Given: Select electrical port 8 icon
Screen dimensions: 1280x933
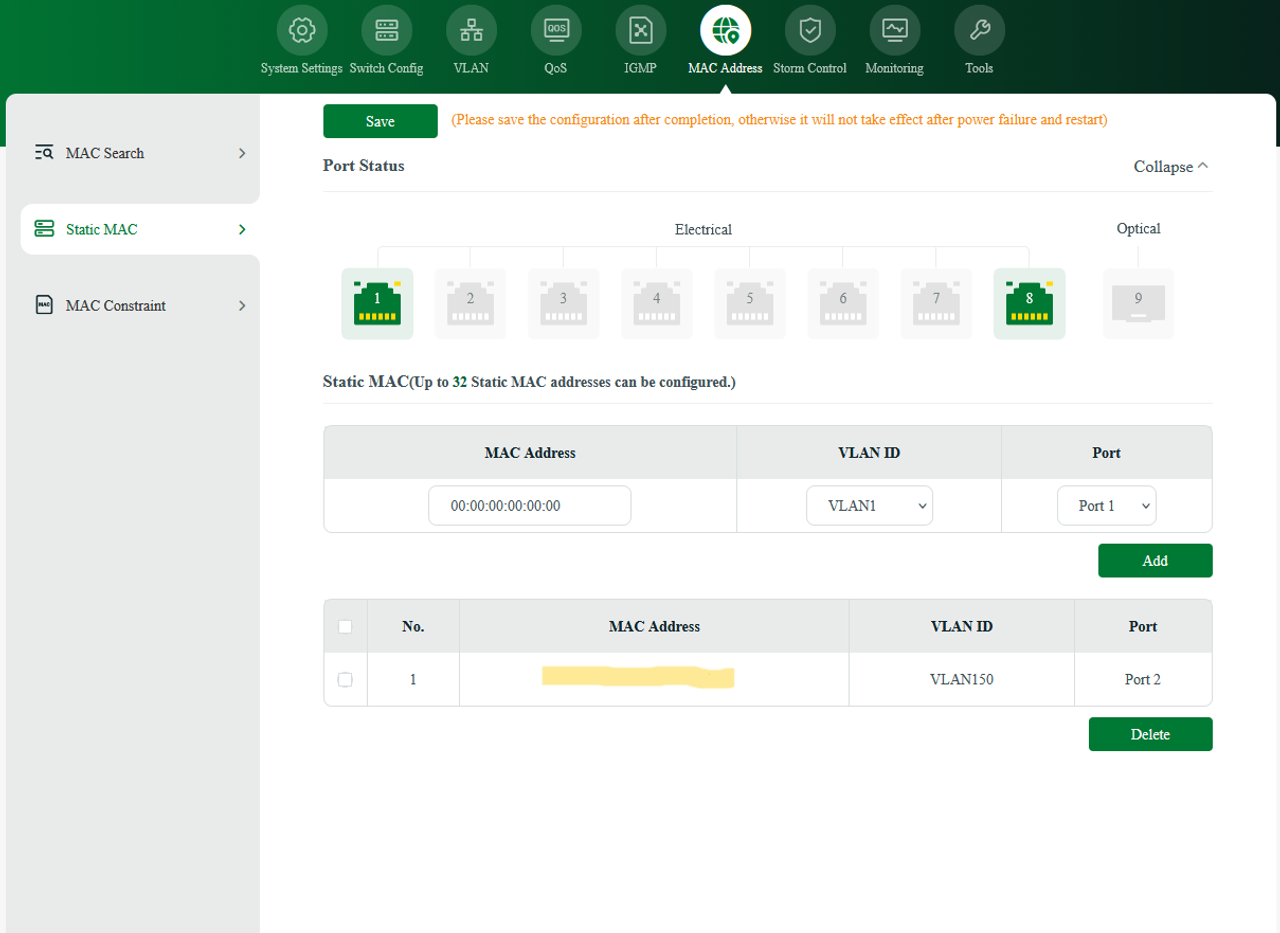Looking at the screenshot, I should pos(1029,303).
